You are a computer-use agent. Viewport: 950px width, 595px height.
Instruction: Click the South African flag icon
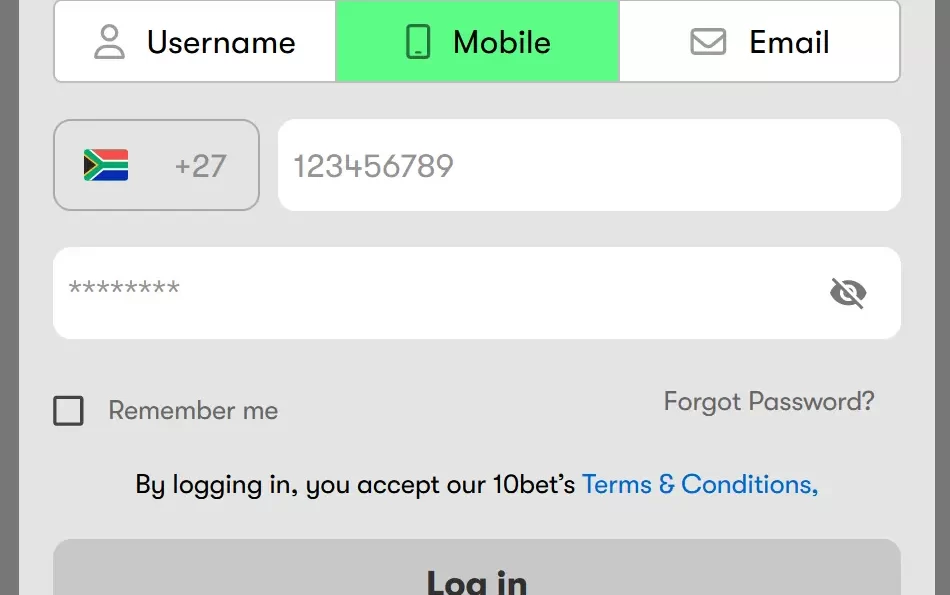pos(106,165)
